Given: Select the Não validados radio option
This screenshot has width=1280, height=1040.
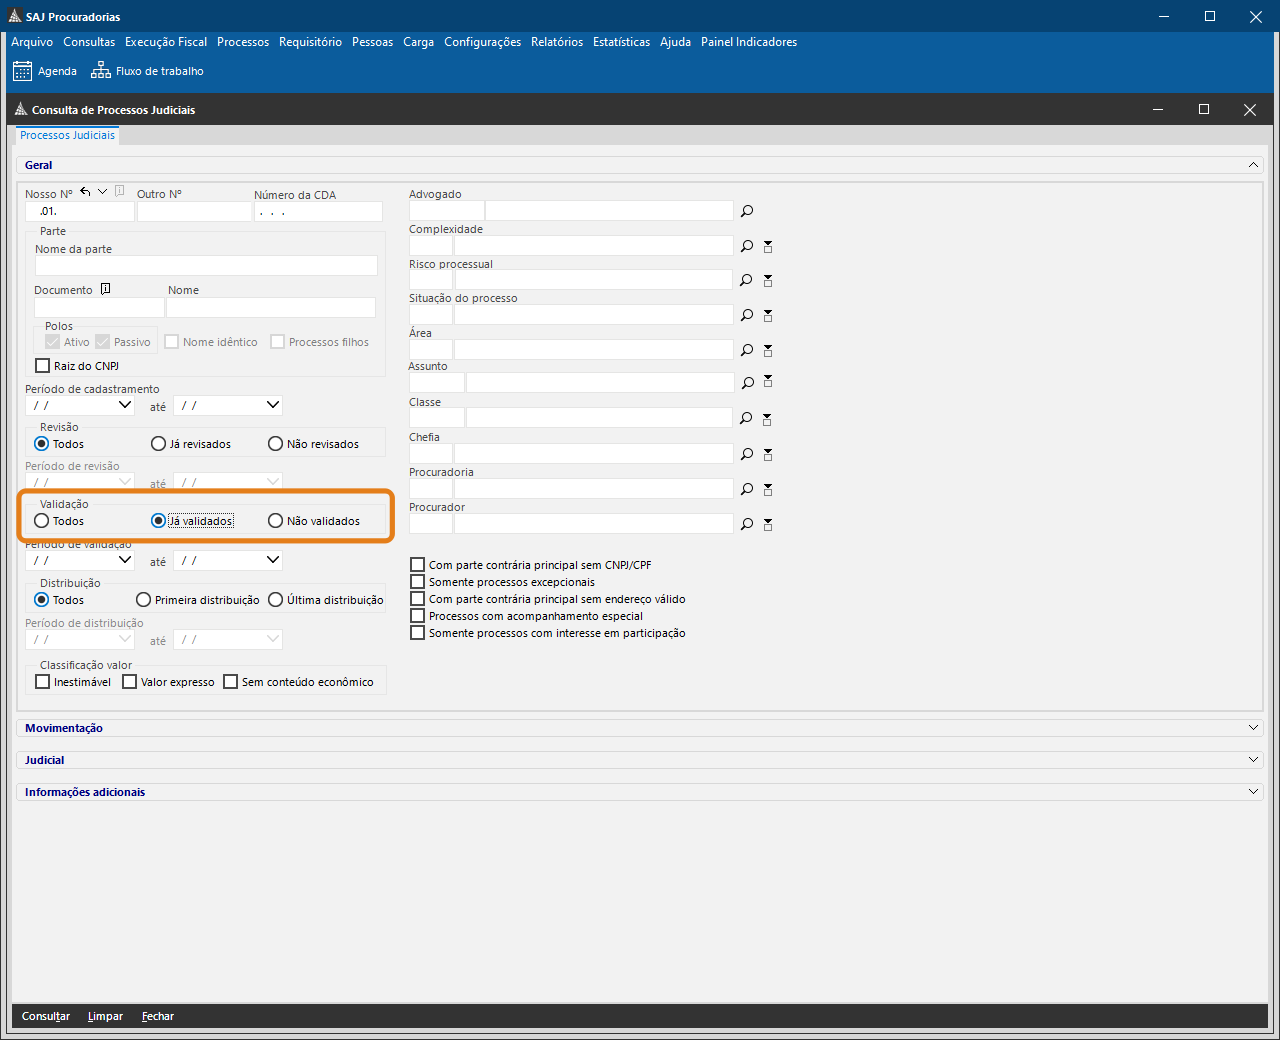Looking at the screenshot, I should tap(276, 521).
